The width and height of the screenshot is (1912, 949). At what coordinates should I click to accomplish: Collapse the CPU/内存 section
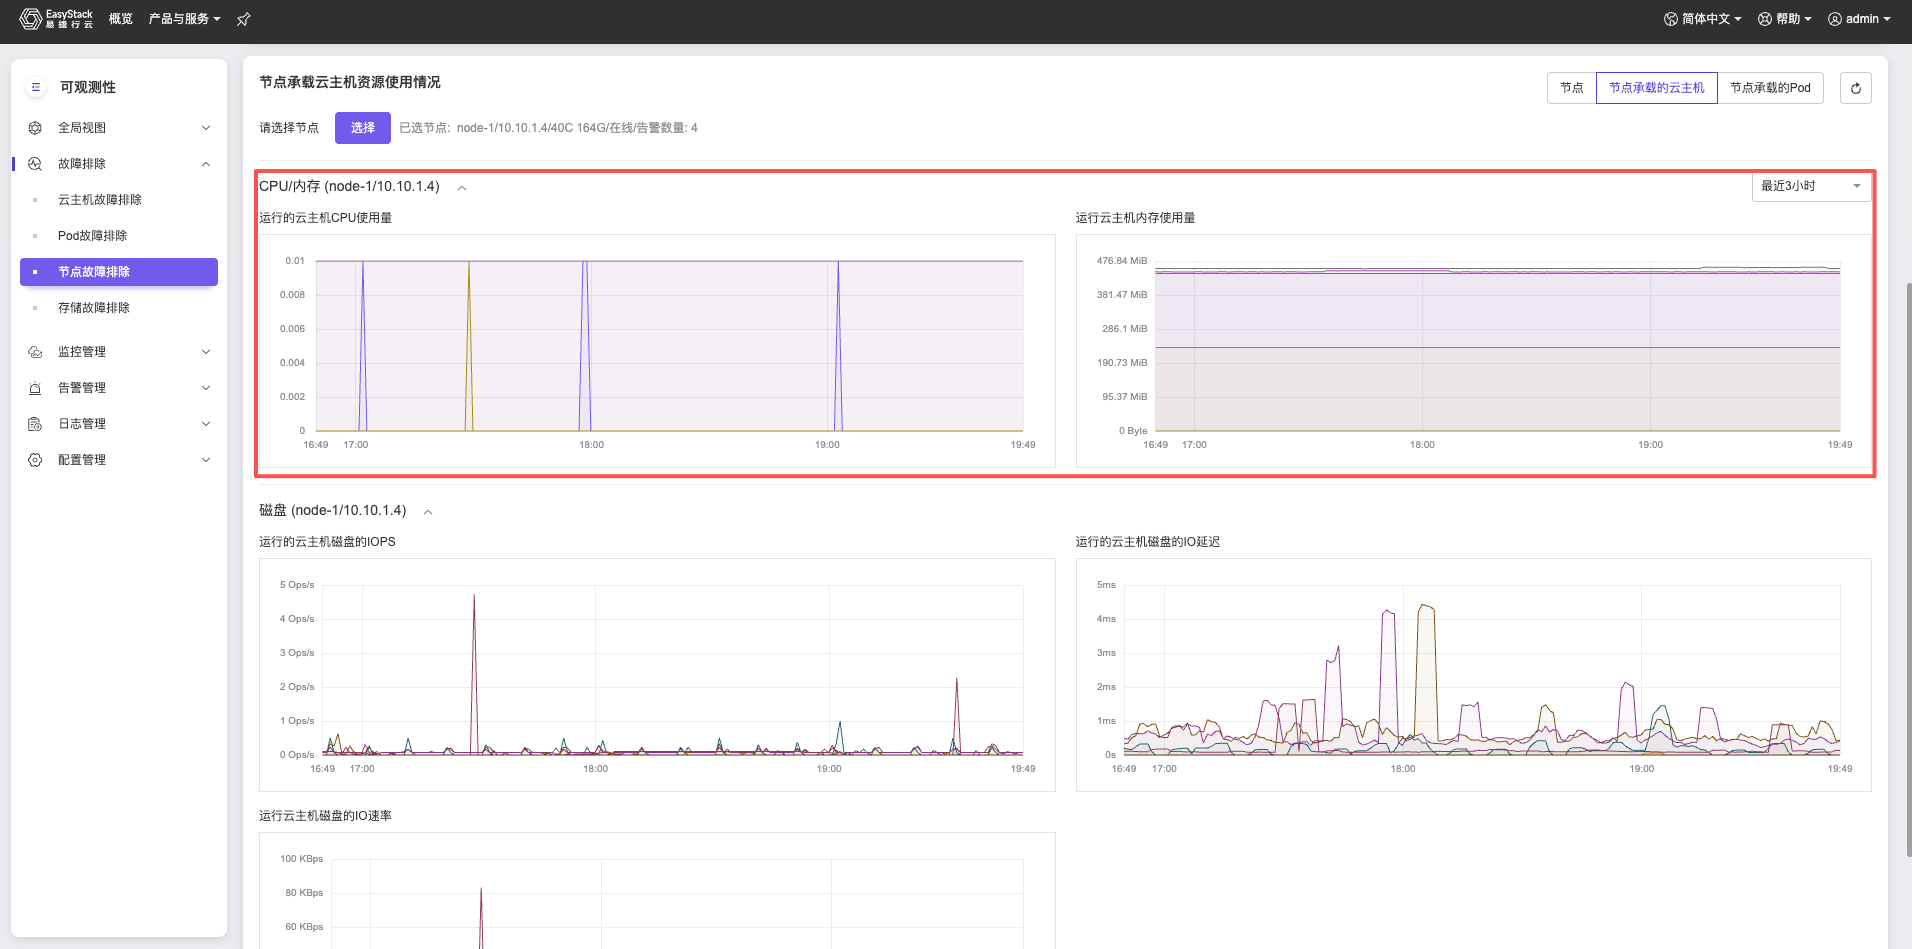(x=462, y=188)
